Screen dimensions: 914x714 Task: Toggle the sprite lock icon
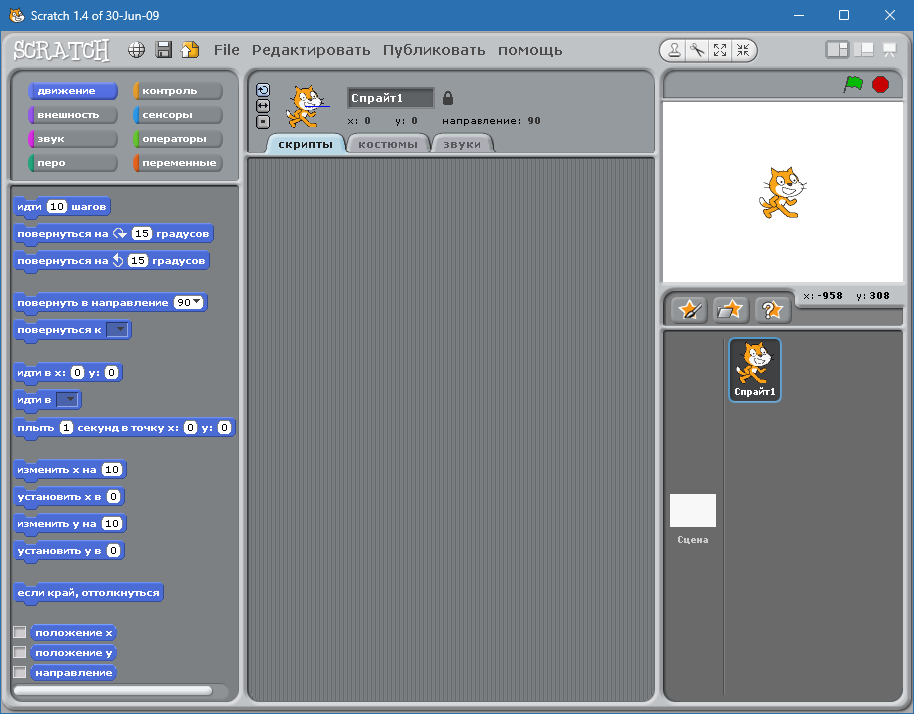pyautogui.click(x=447, y=97)
